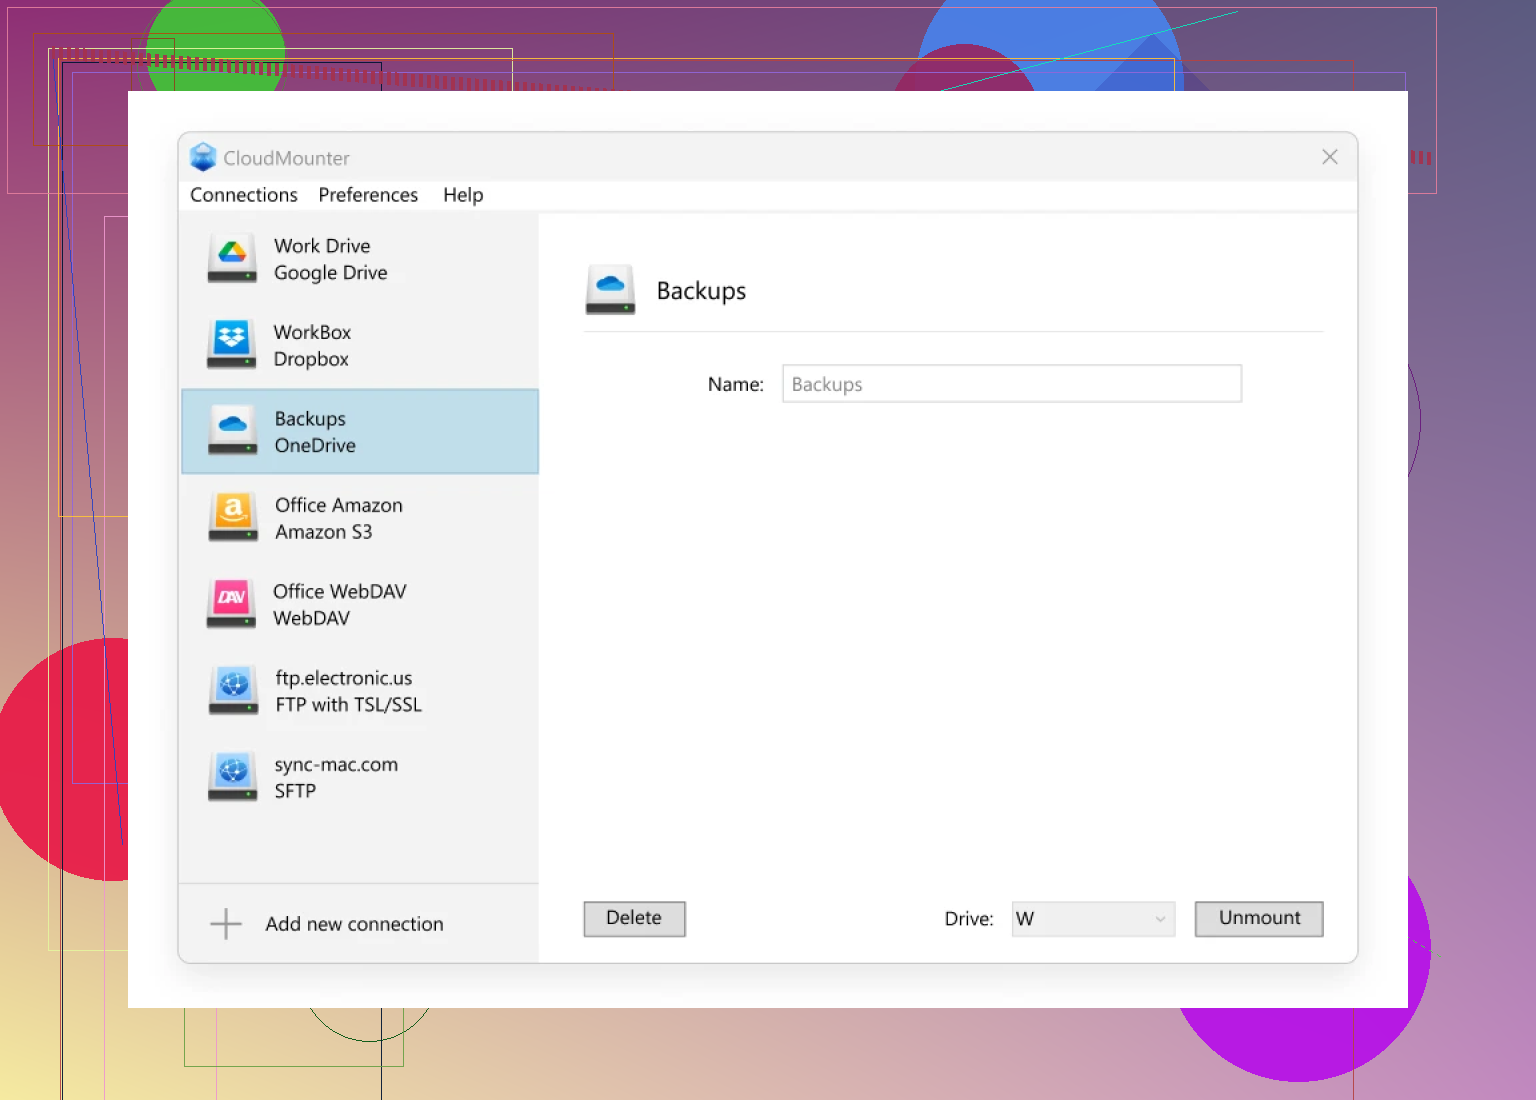Screen dimensions: 1536x1100
Task: Close the CloudMounter window
Action: point(1330,157)
